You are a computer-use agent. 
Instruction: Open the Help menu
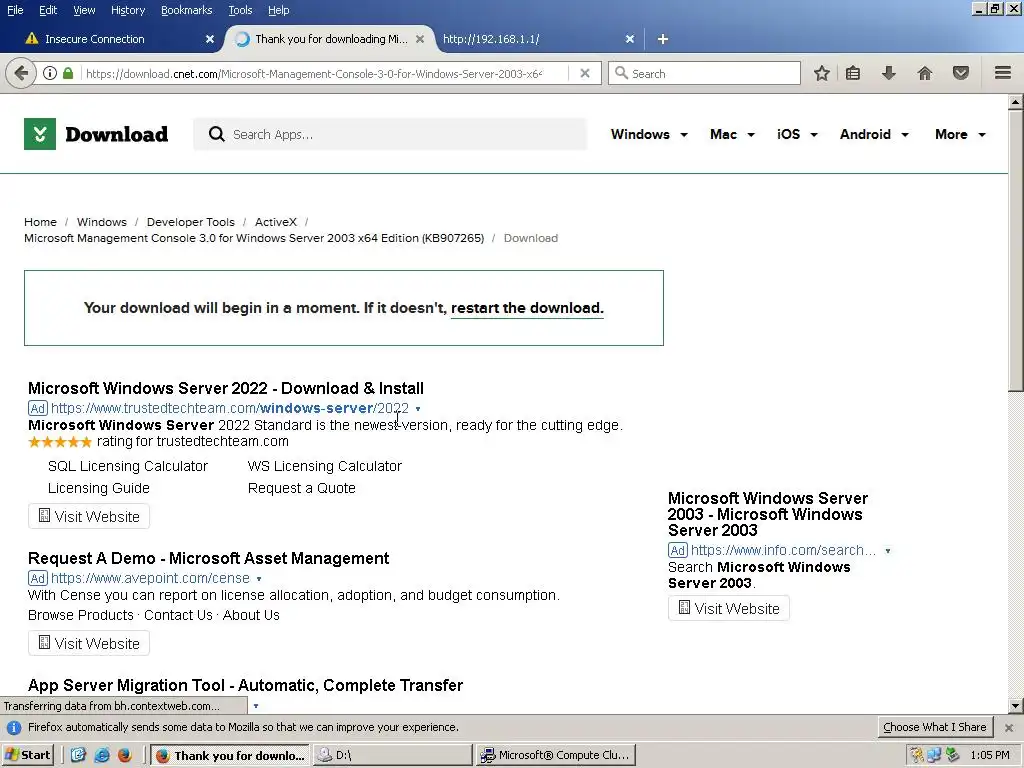(x=279, y=10)
